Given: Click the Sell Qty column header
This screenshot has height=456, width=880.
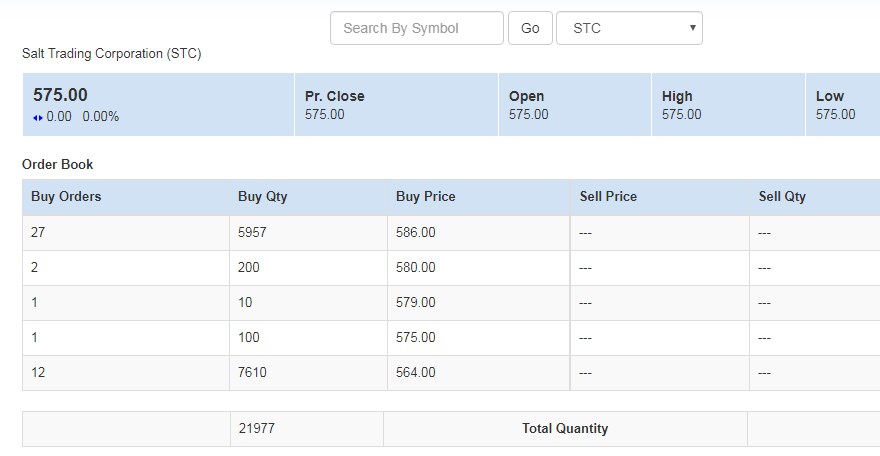Looking at the screenshot, I should pos(782,197).
